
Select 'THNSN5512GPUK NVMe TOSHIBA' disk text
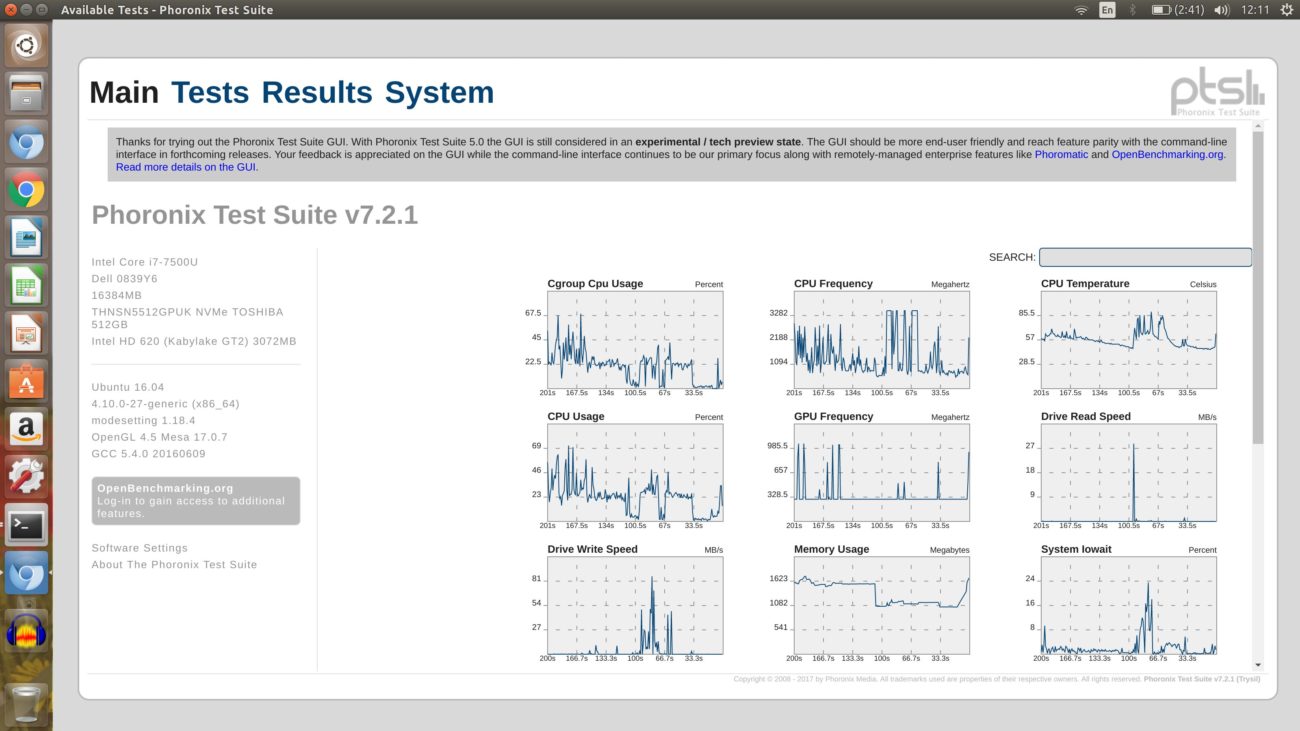pyautogui.click(x=187, y=312)
